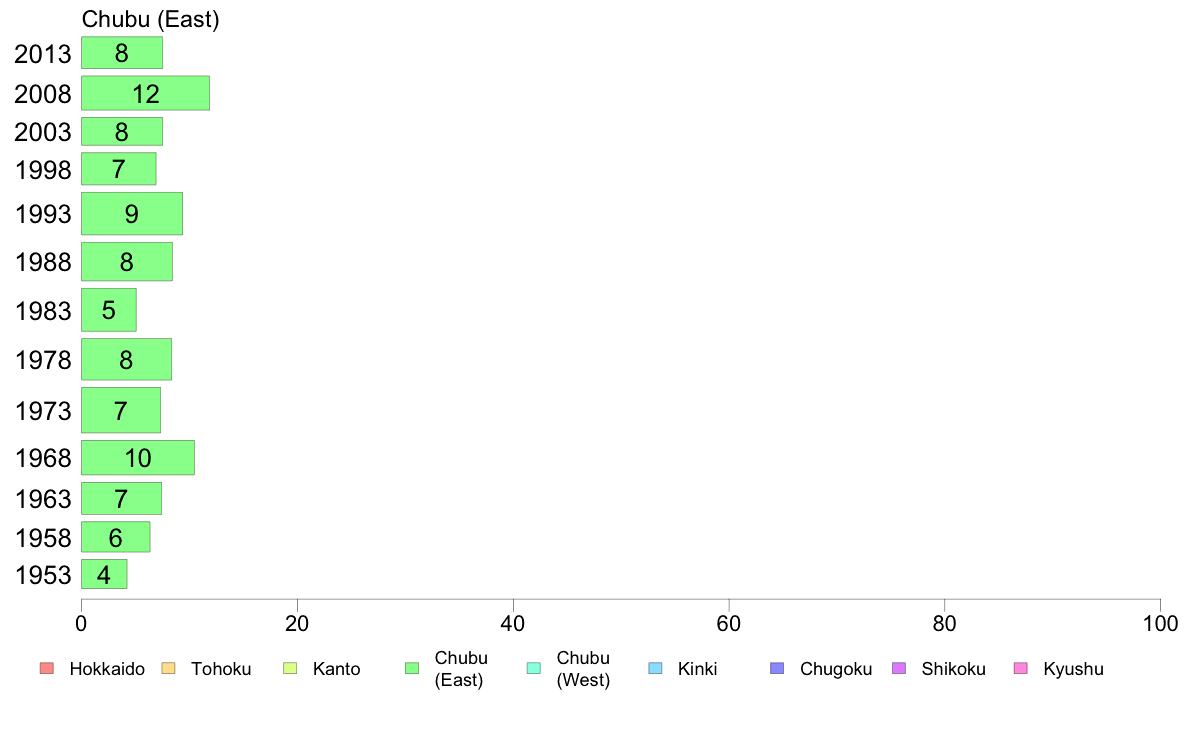
Task: Select the 2008 bar showing 12
Action: [x=145, y=93]
